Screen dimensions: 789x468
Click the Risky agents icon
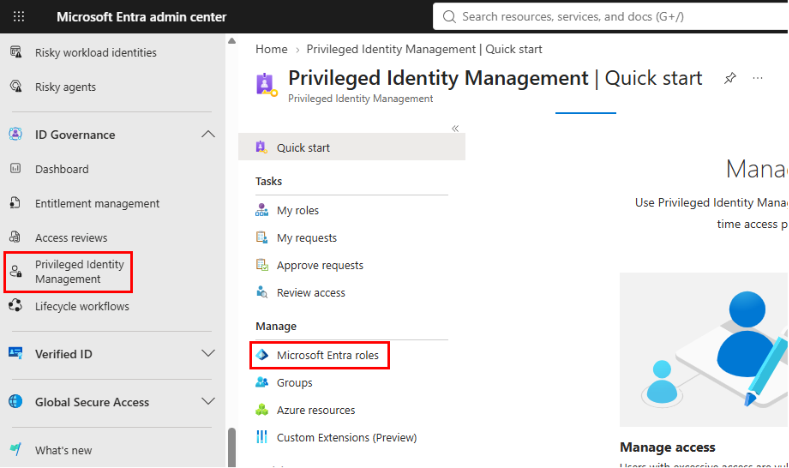pos(16,87)
